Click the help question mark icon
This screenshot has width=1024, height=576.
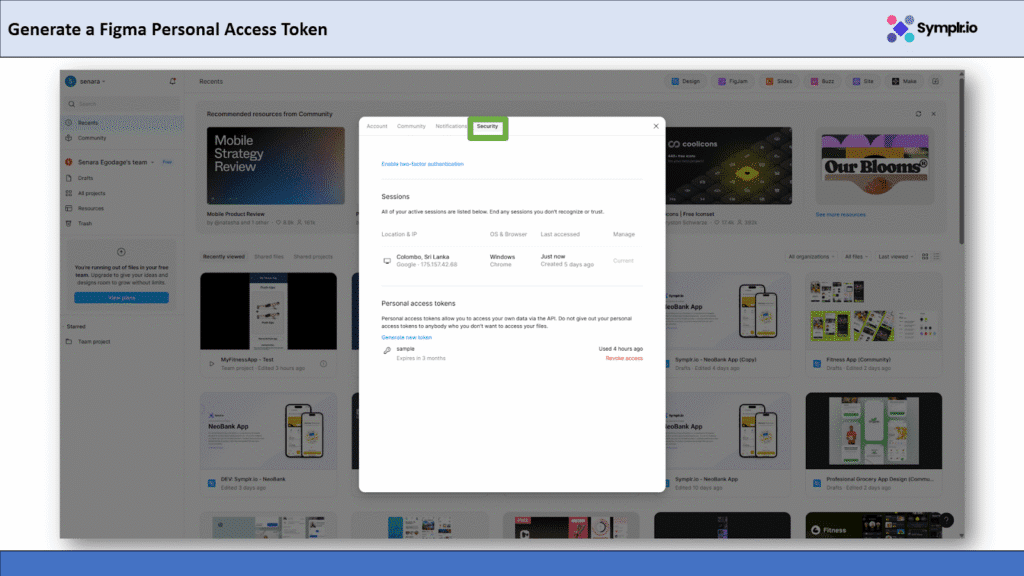(946, 520)
